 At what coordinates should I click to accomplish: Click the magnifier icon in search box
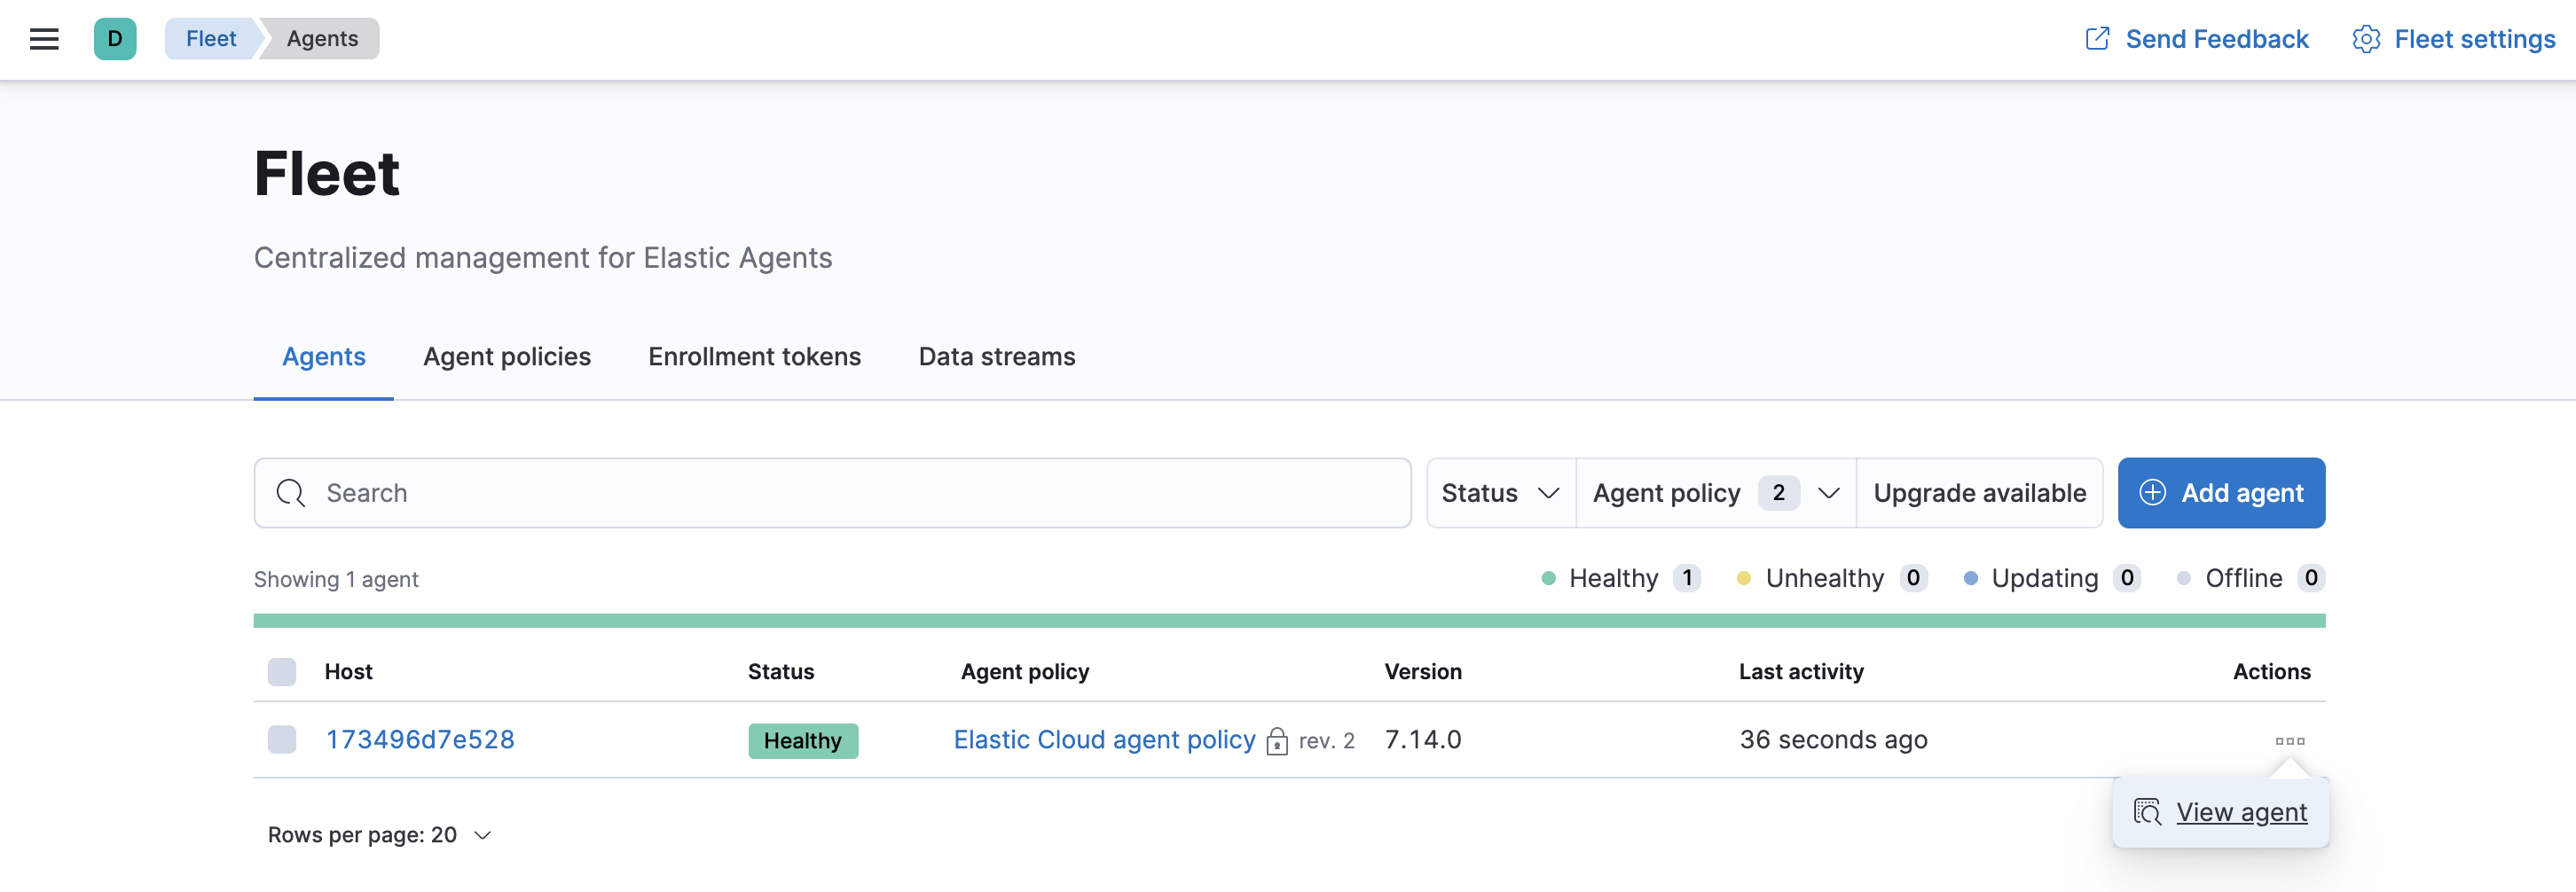(x=291, y=493)
